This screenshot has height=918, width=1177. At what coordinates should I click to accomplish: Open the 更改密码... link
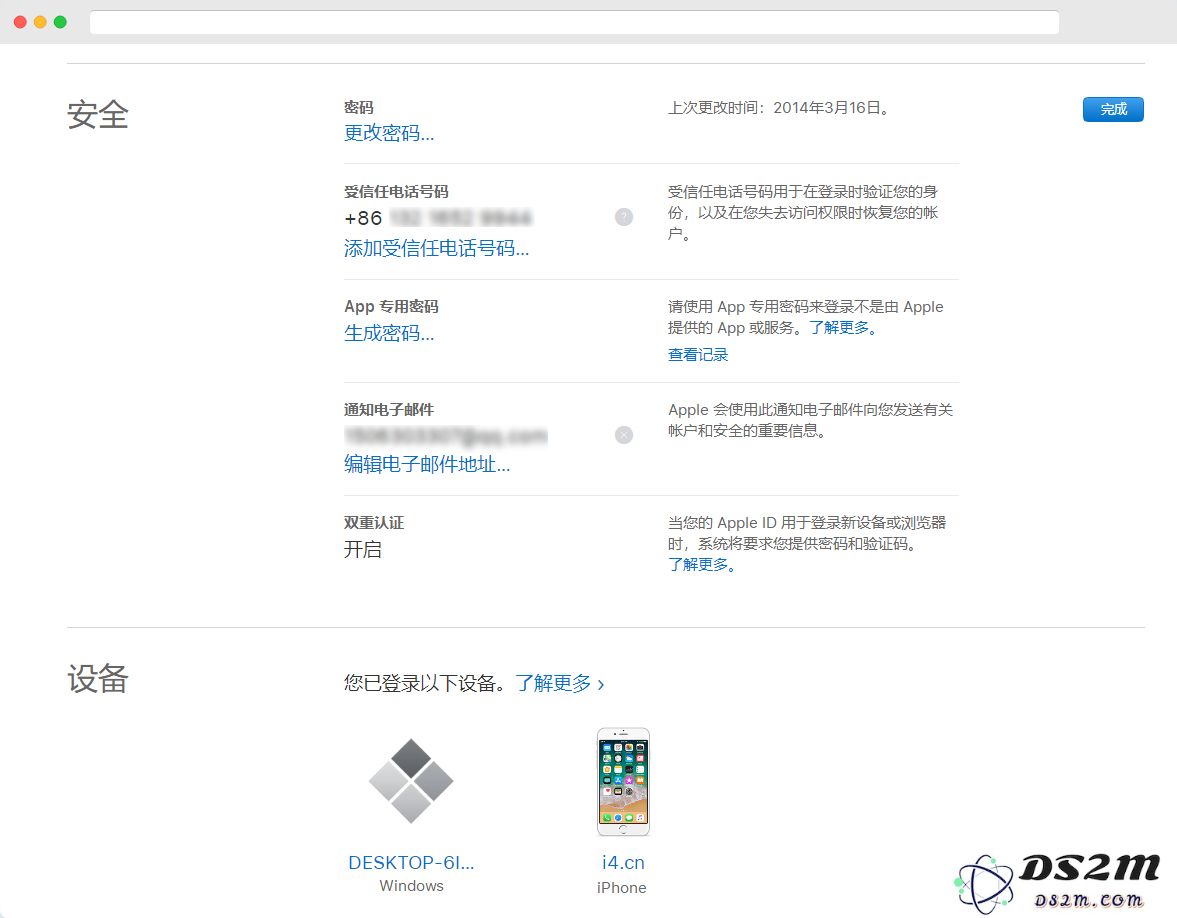(389, 134)
